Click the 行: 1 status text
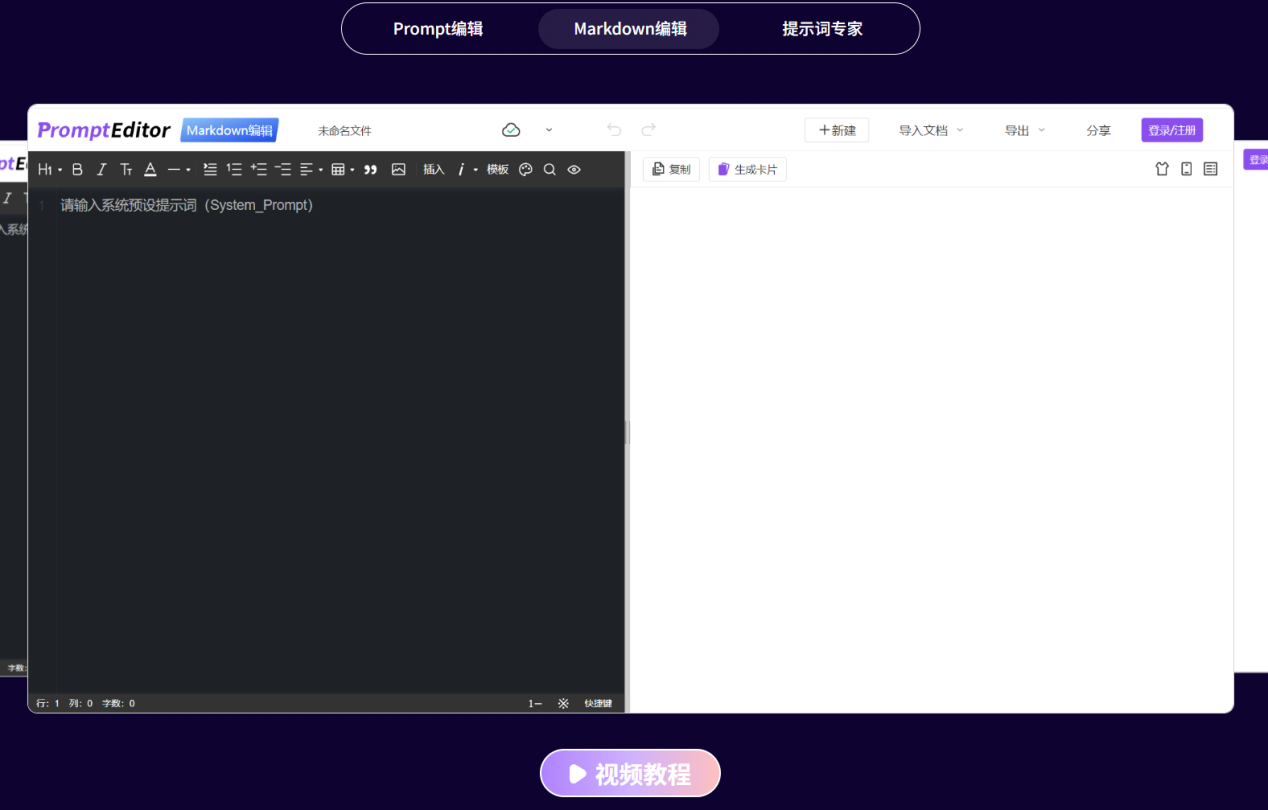1268x810 pixels. pos(48,703)
